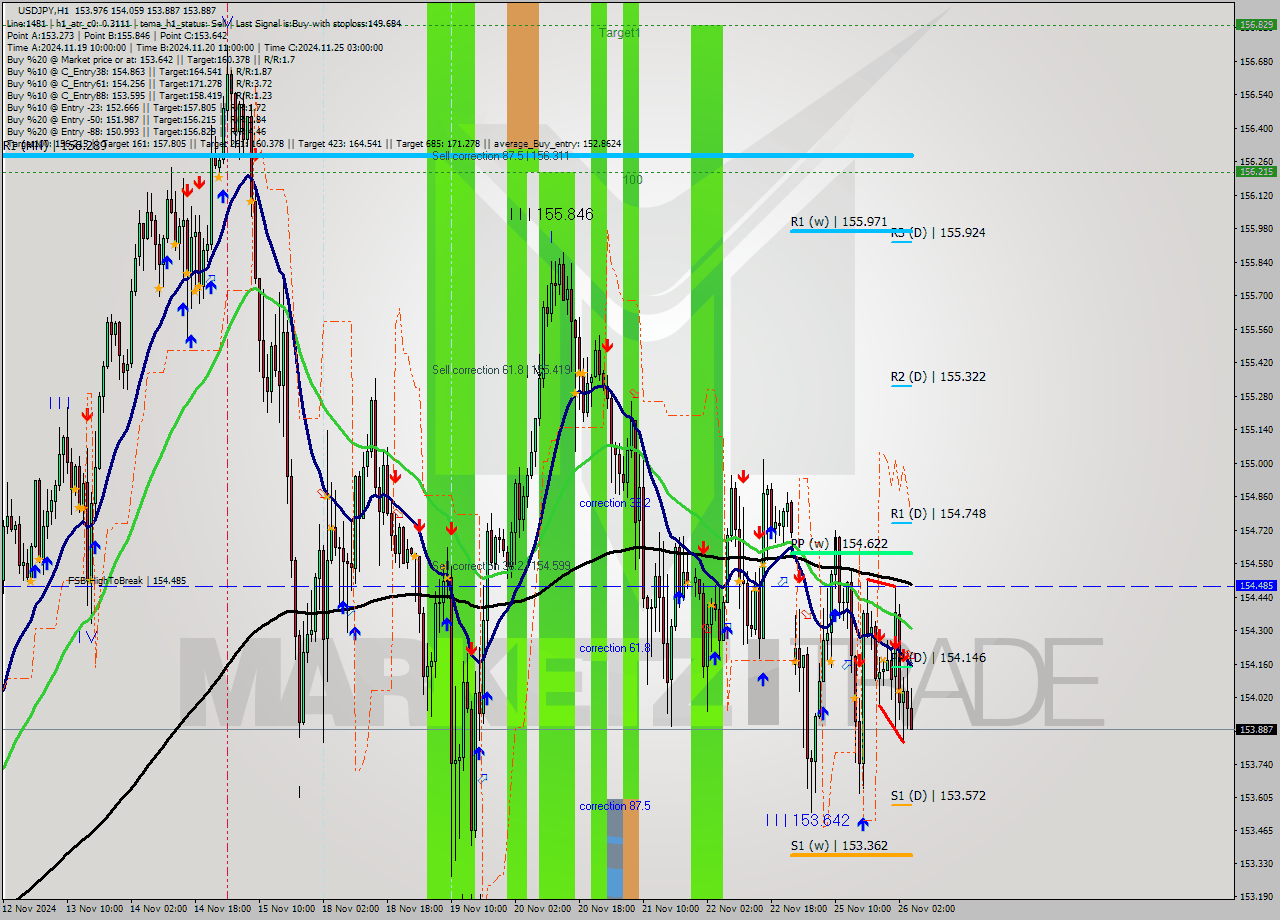
Task: Click the blue up arrow near 18 Nov 02:00 candles
Action: click(x=345, y=604)
